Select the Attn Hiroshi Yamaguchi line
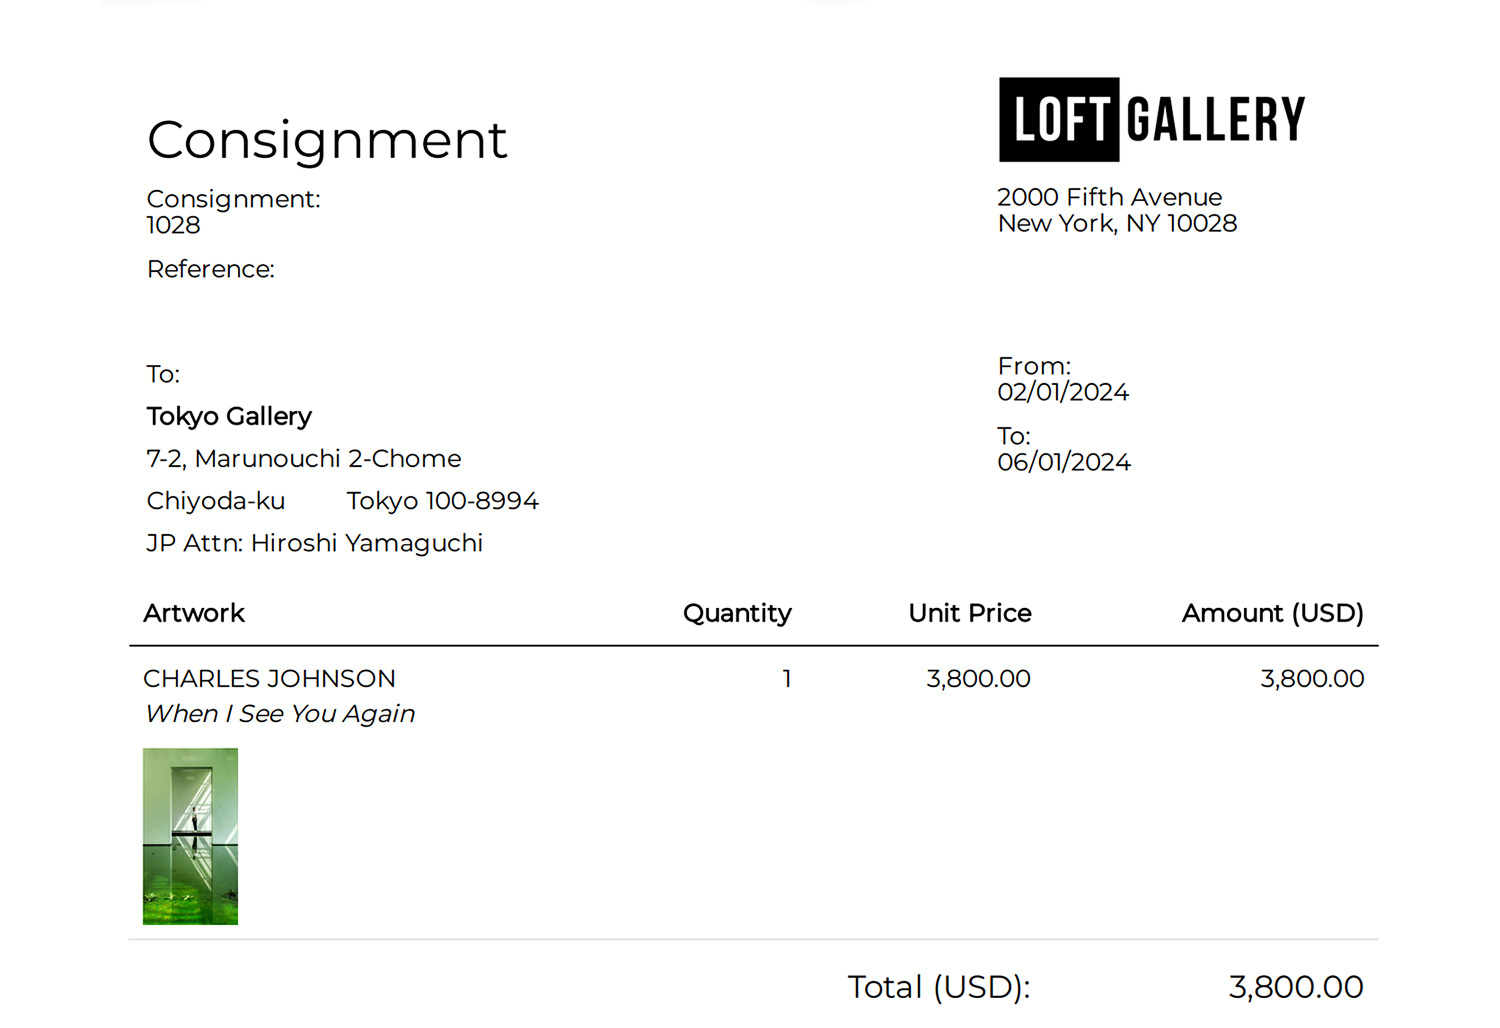Image resolution: width=1500 pixels, height=1028 pixels. click(314, 543)
